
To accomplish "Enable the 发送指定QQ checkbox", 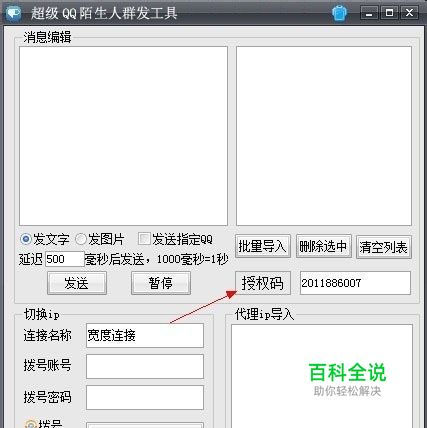I will click(x=144, y=239).
